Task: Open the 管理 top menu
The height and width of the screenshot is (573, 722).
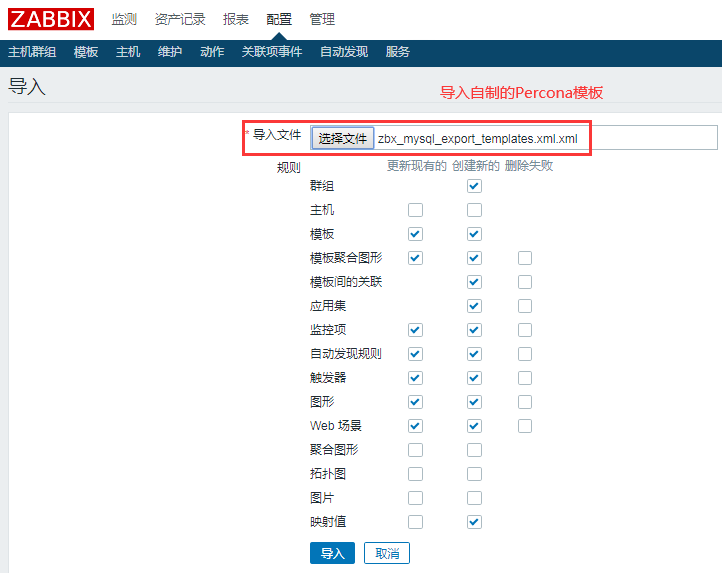Action: pos(322,19)
